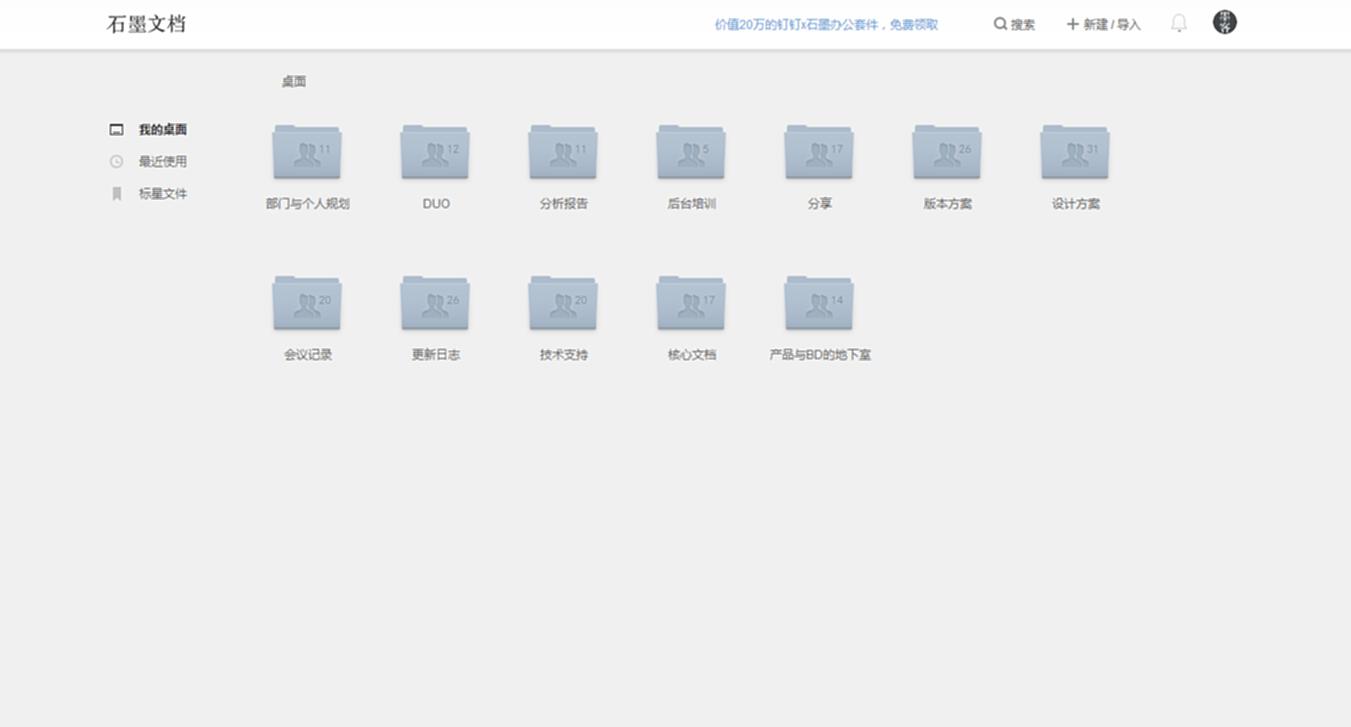Open the 产品与BD的地下室 folder icon

point(819,303)
